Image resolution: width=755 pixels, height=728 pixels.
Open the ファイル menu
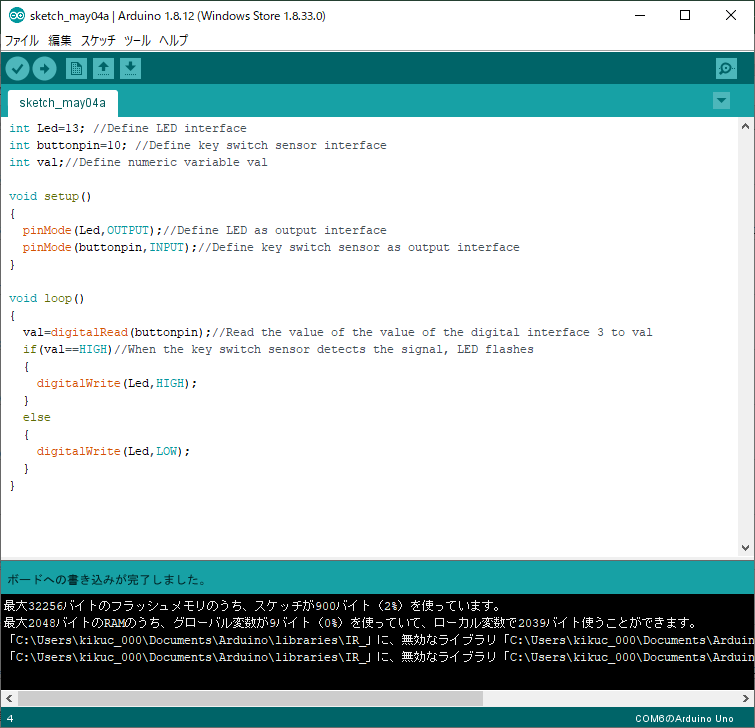click(22, 41)
